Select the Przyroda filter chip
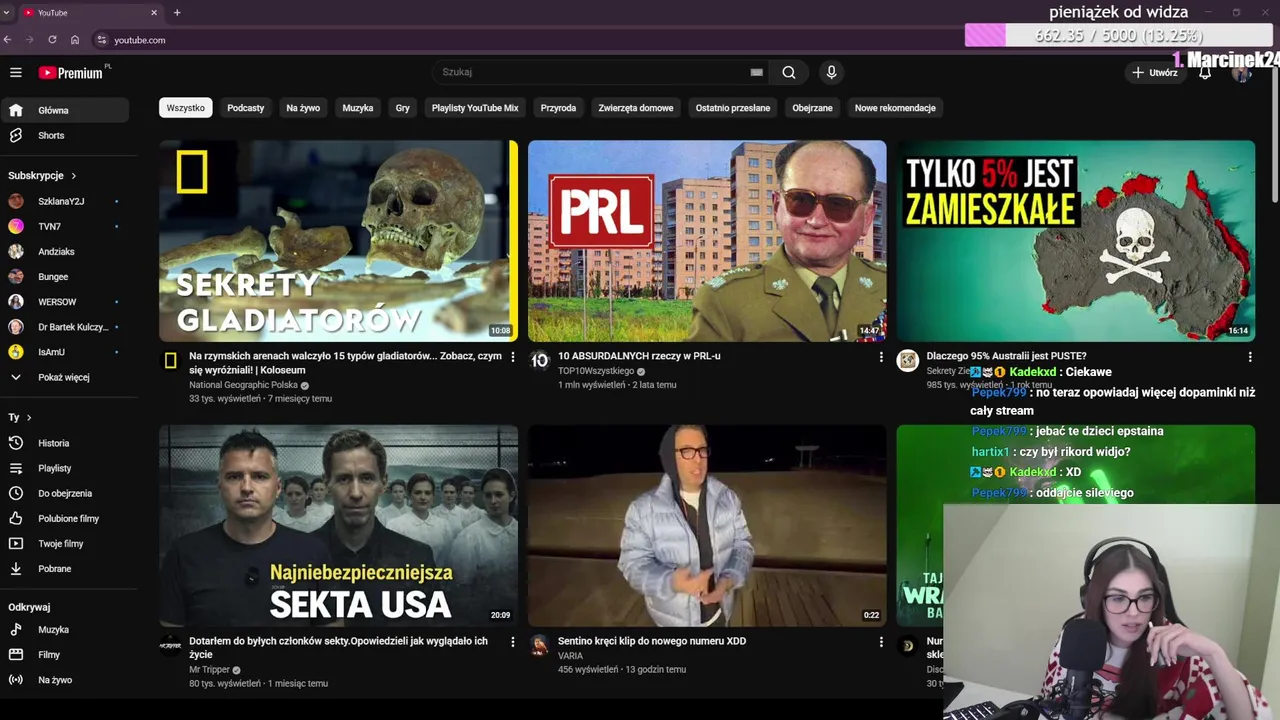 tap(558, 108)
